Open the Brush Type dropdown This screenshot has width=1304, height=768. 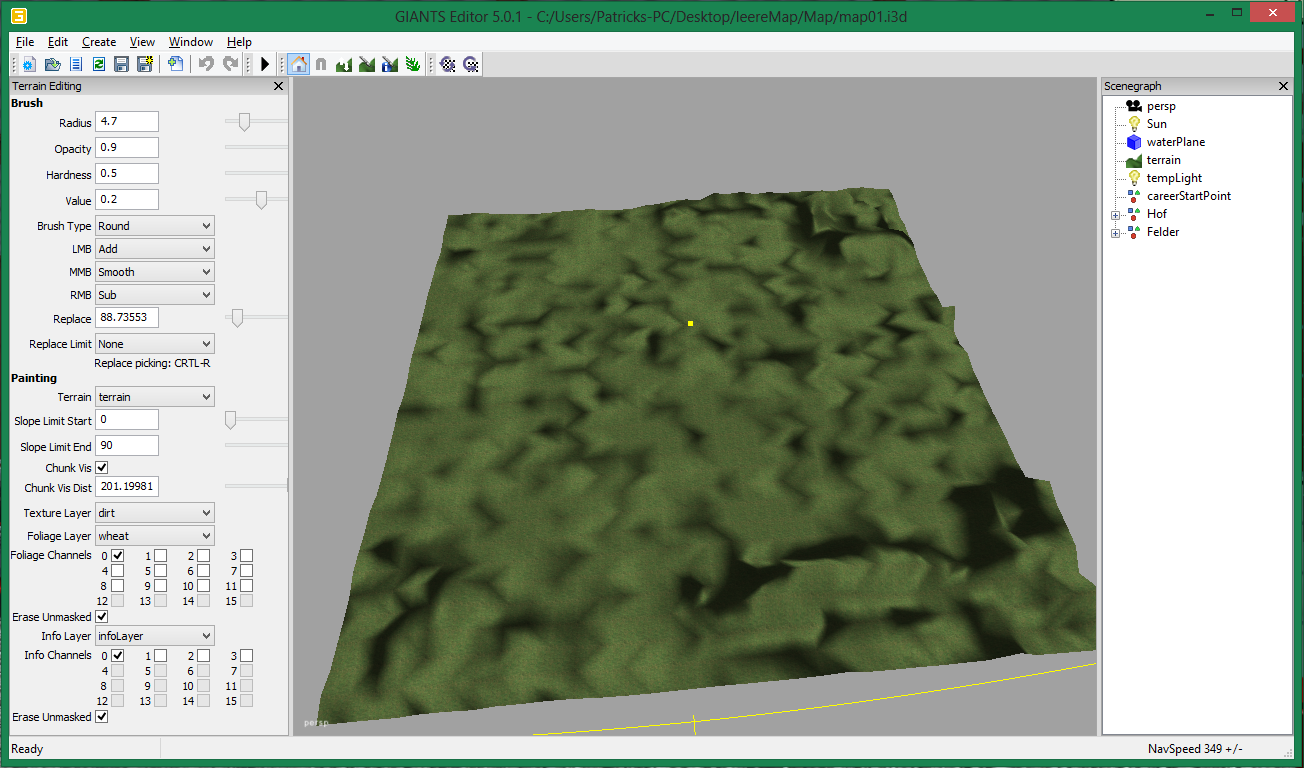[155, 226]
